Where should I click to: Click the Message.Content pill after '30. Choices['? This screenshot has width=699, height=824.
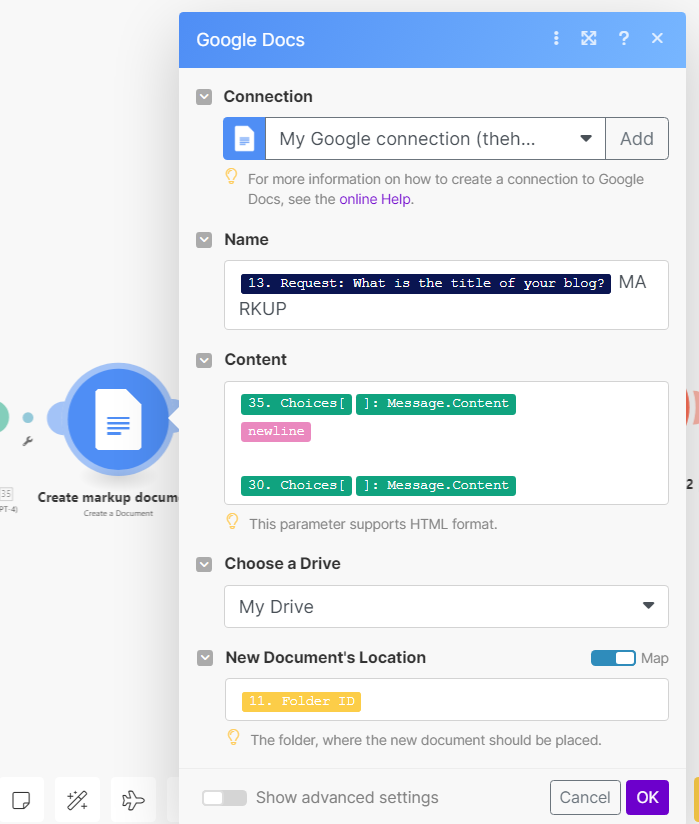(436, 486)
